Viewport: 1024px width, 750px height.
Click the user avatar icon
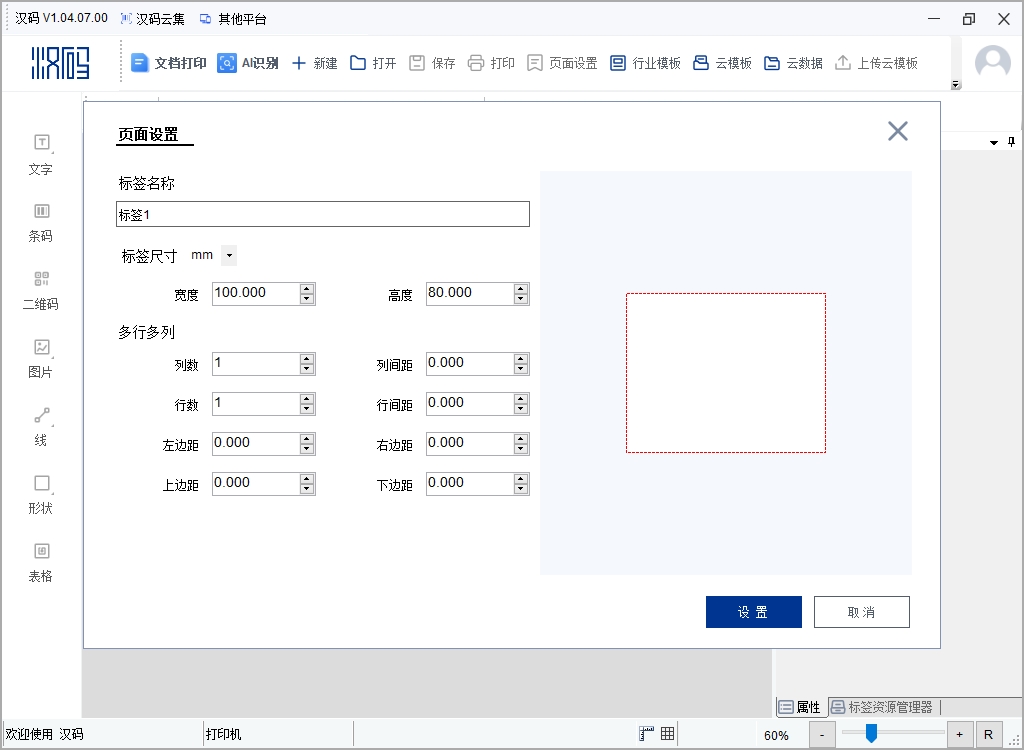992,62
